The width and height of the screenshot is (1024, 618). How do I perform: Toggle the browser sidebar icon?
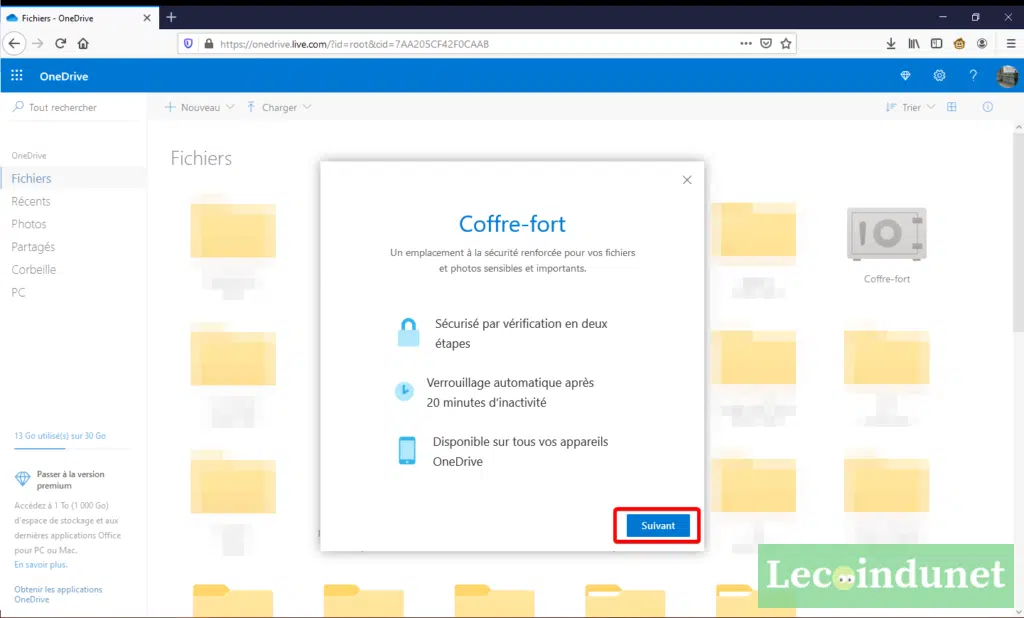pyautogui.click(x=936, y=44)
